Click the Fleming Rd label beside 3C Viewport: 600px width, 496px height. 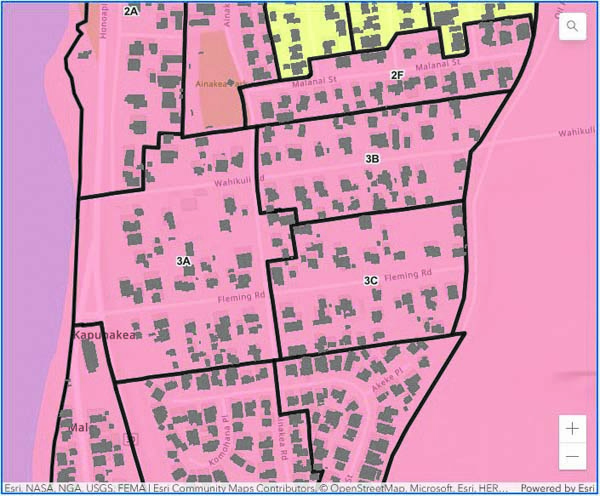[x=408, y=275]
